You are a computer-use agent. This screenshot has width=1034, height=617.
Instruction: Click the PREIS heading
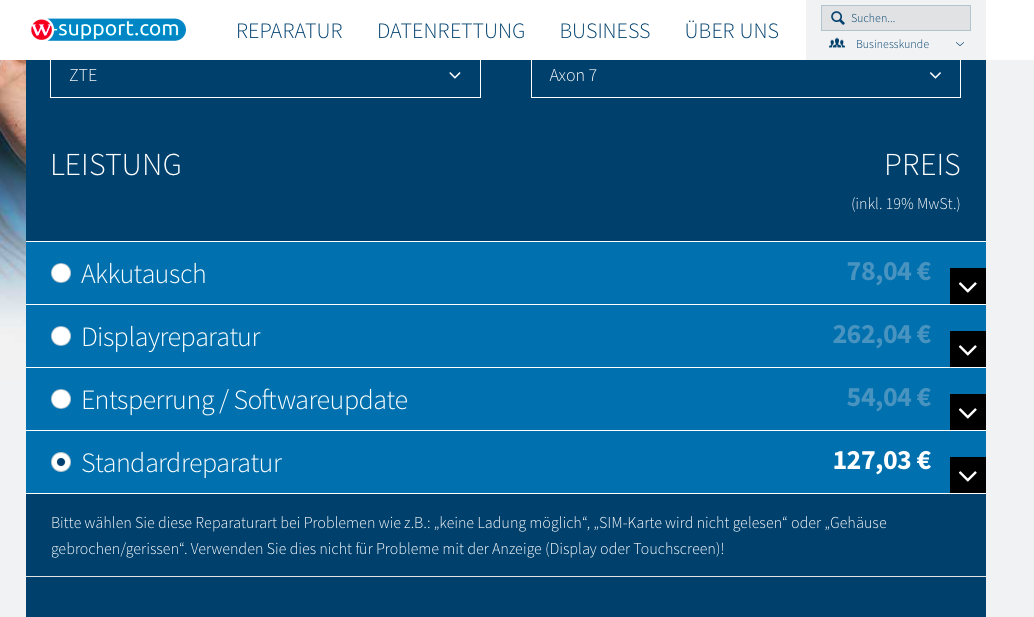coord(922,165)
